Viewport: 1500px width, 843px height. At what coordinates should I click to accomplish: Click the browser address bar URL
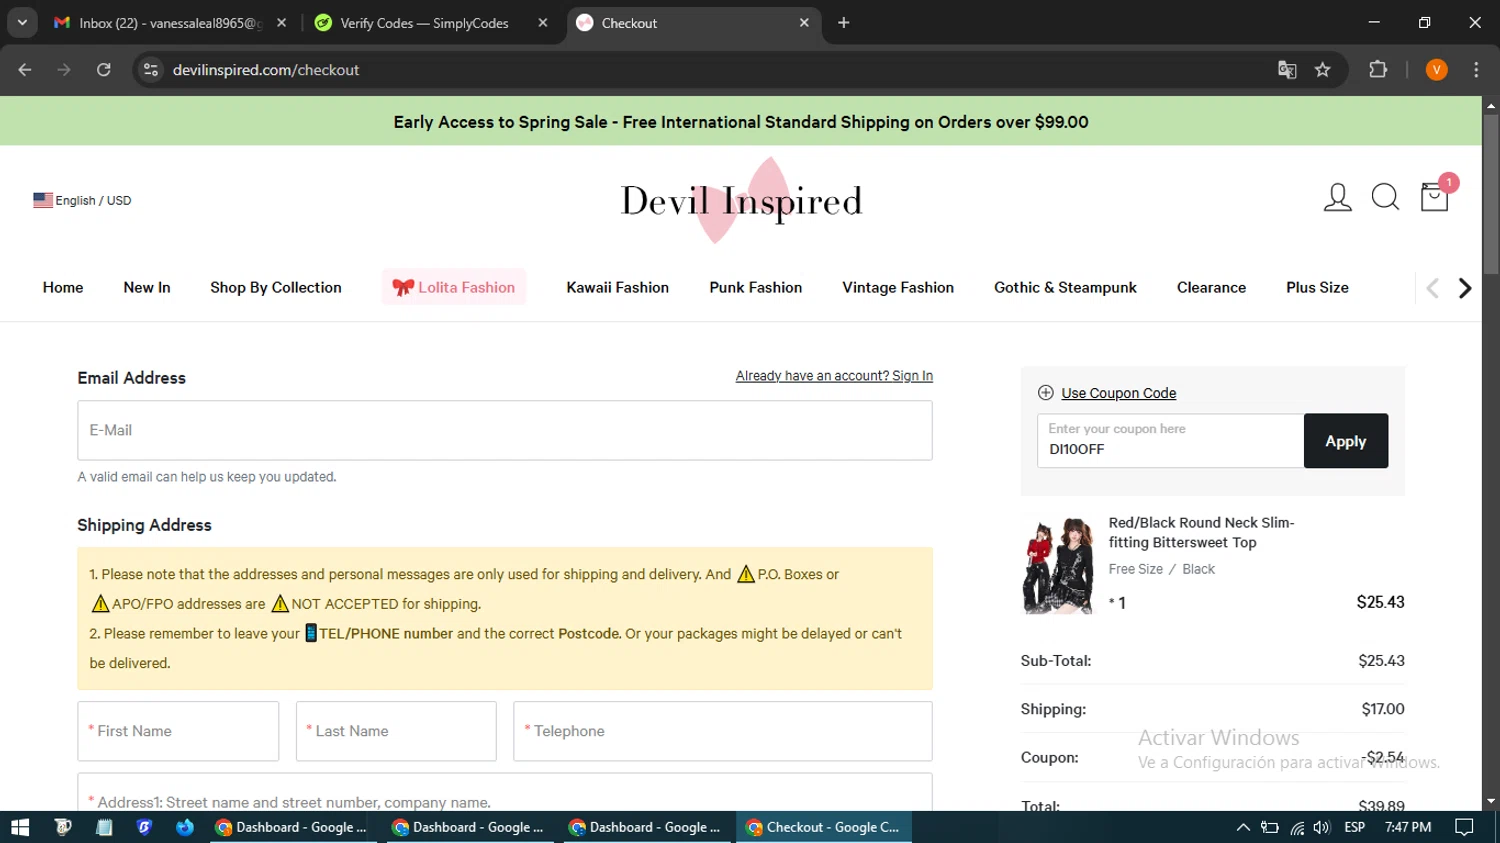click(x=266, y=70)
